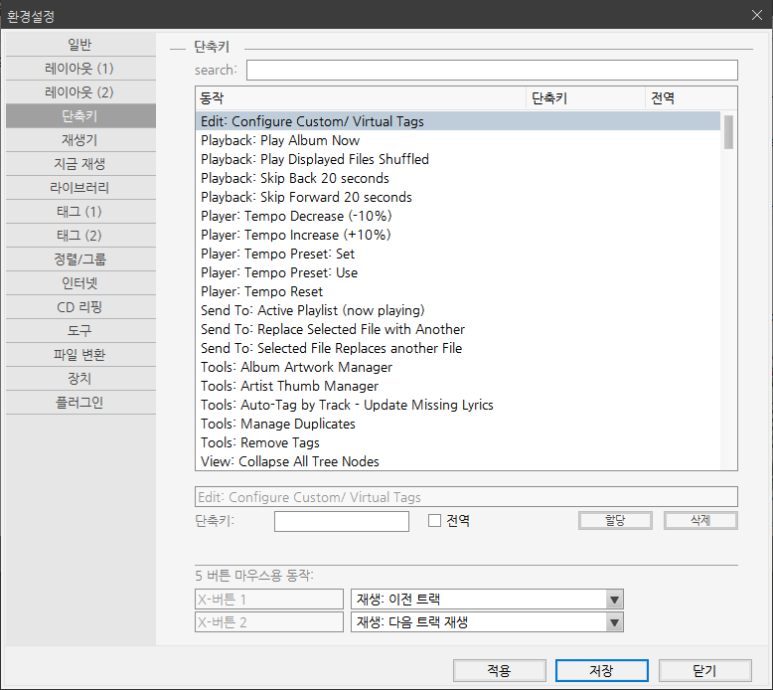Click the hotkey search input field
This screenshot has height=690, width=773.
492,70
